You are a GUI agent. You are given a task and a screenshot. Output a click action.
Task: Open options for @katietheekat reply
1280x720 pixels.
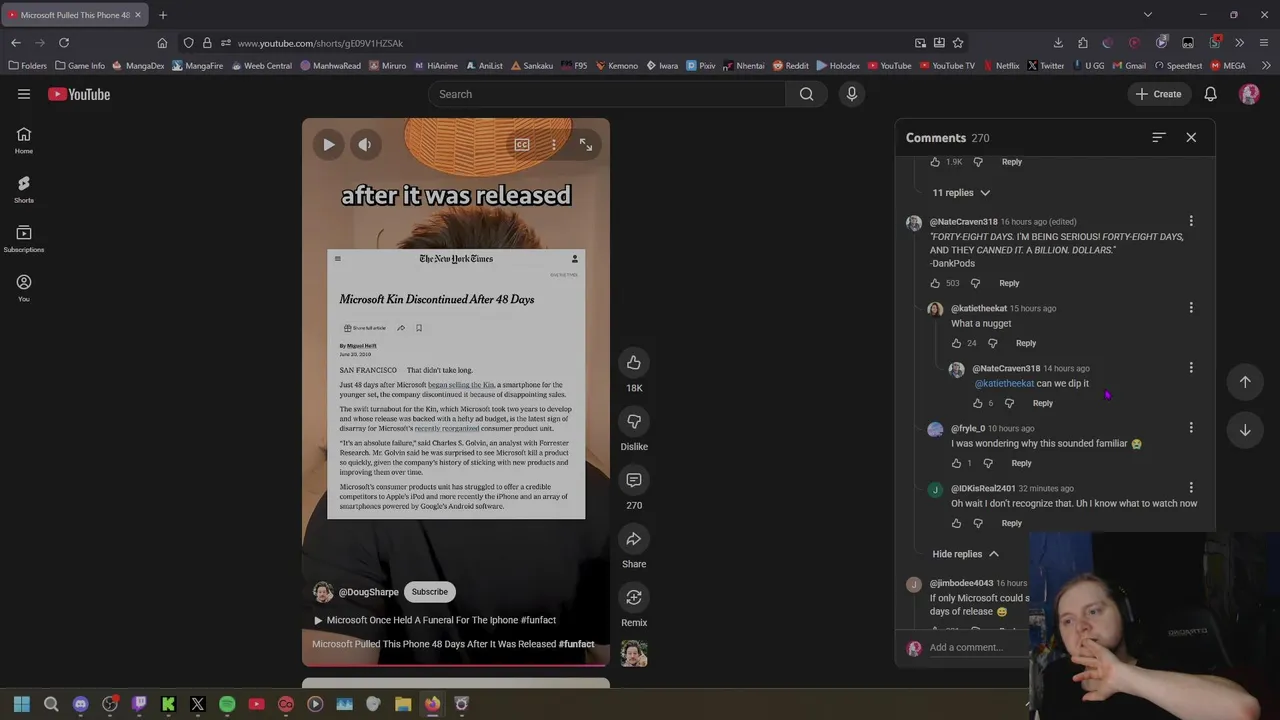(1191, 308)
